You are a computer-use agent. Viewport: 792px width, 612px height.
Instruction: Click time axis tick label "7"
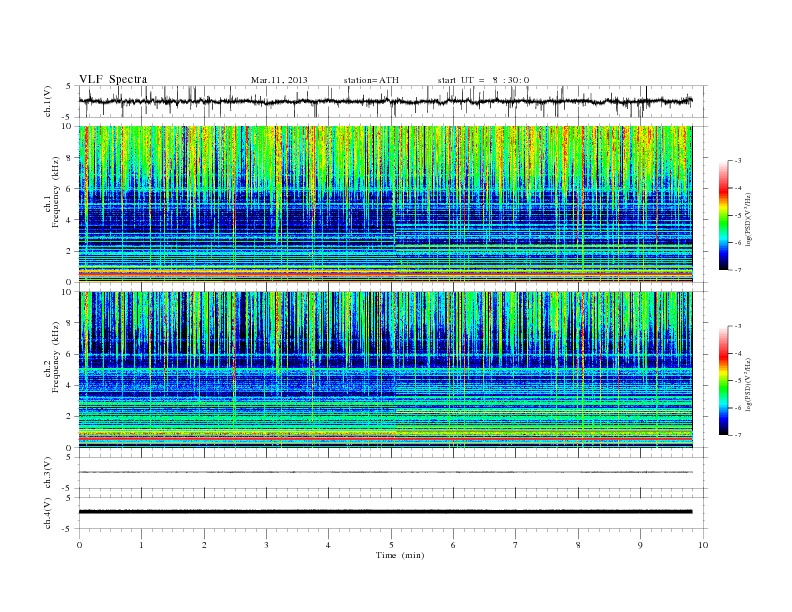516,545
